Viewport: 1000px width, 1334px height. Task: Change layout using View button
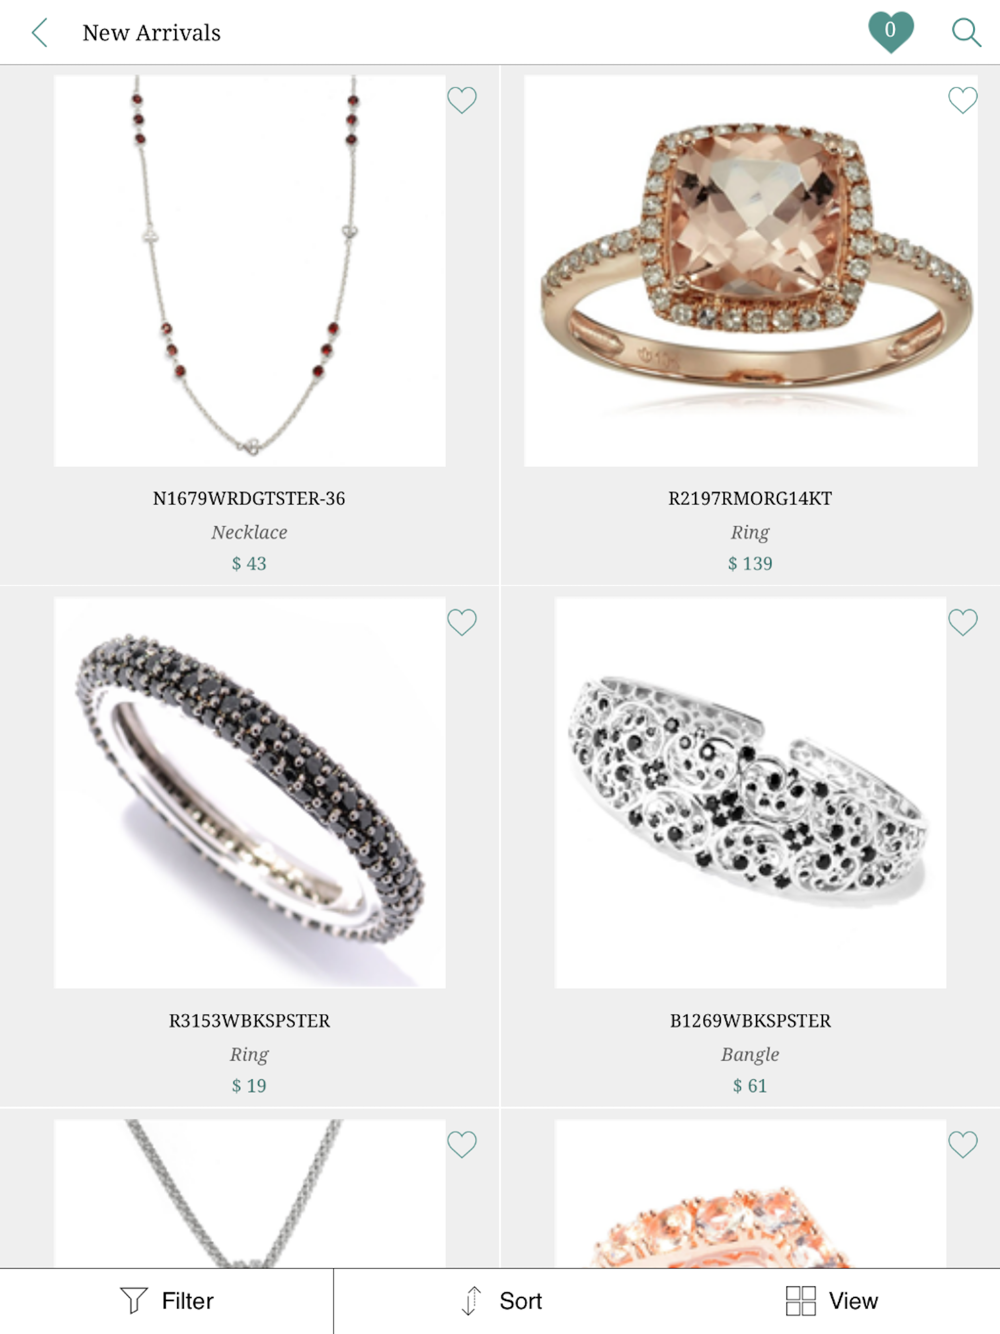point(832,1301)
